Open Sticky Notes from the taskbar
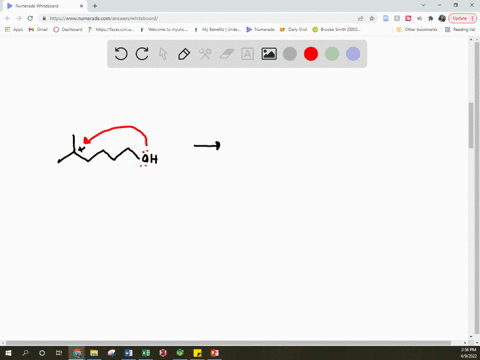The height and width of the screenshot is (360, 480). [x=197, y=353]
